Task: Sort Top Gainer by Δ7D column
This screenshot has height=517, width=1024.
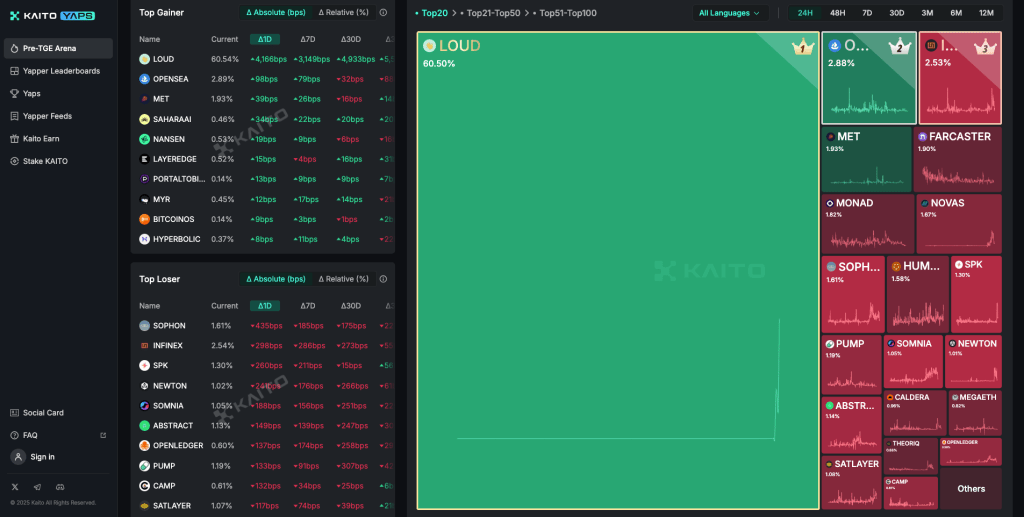Action: click(307, 39)
